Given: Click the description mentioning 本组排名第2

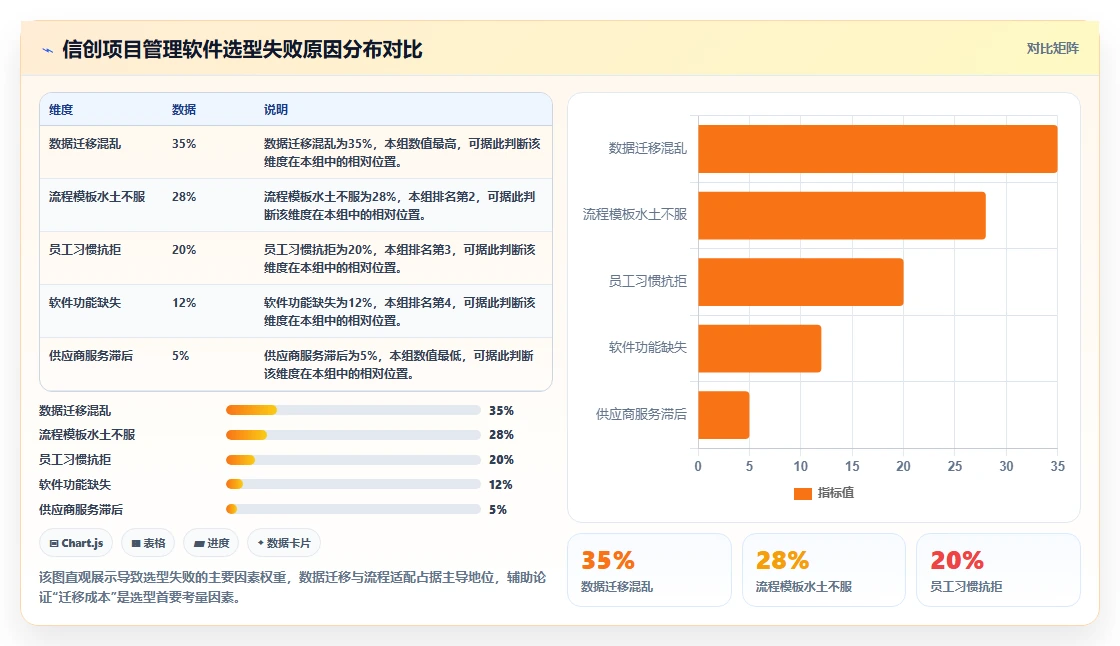Looking at the screenshot, I should [x=400, y=205].
